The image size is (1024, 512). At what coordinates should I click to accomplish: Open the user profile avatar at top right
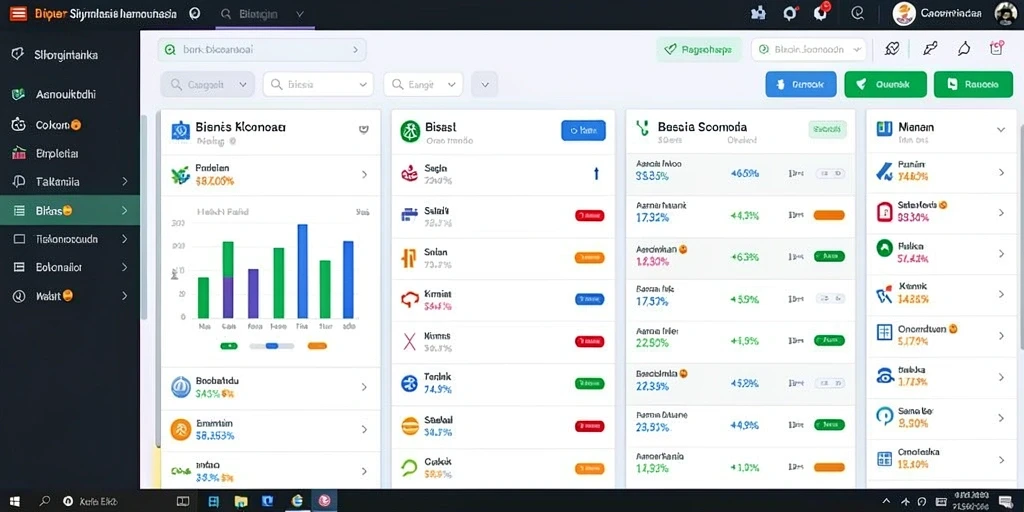coord(1005,13)
